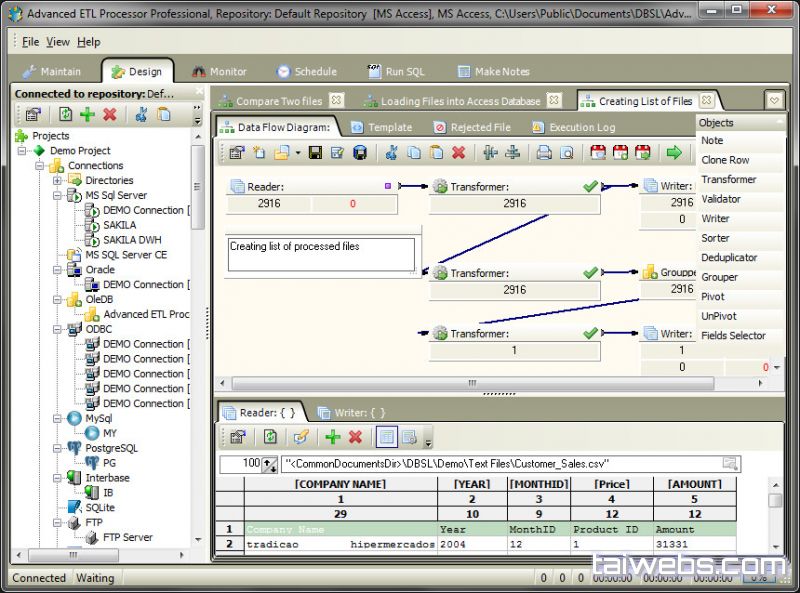
Task: Click the Print icon in diagram toolbar
Action: (544, 153)
